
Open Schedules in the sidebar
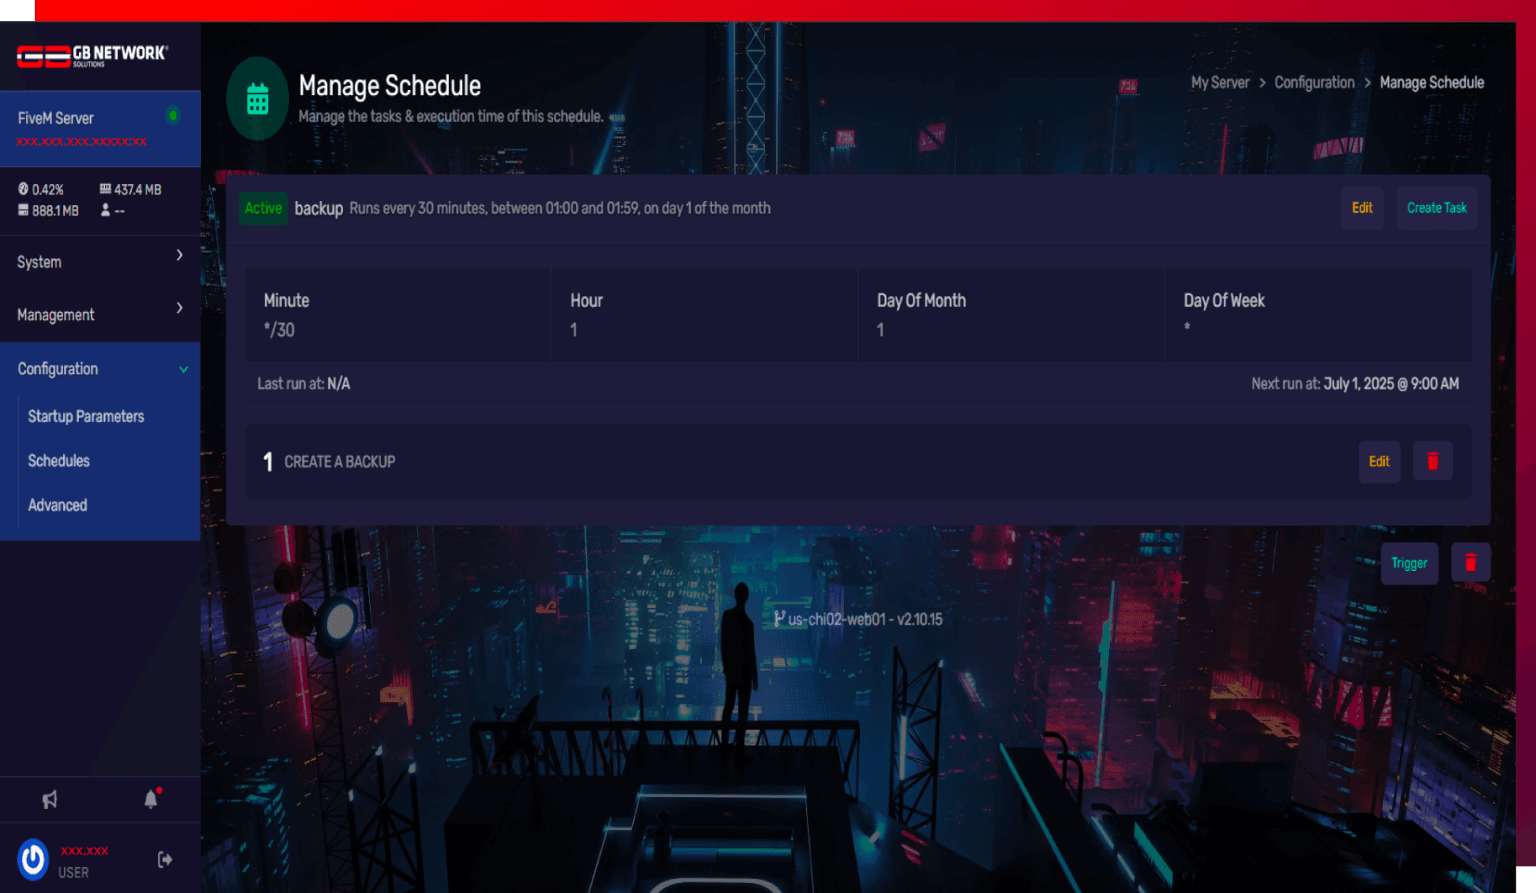(x=59, y=461)
